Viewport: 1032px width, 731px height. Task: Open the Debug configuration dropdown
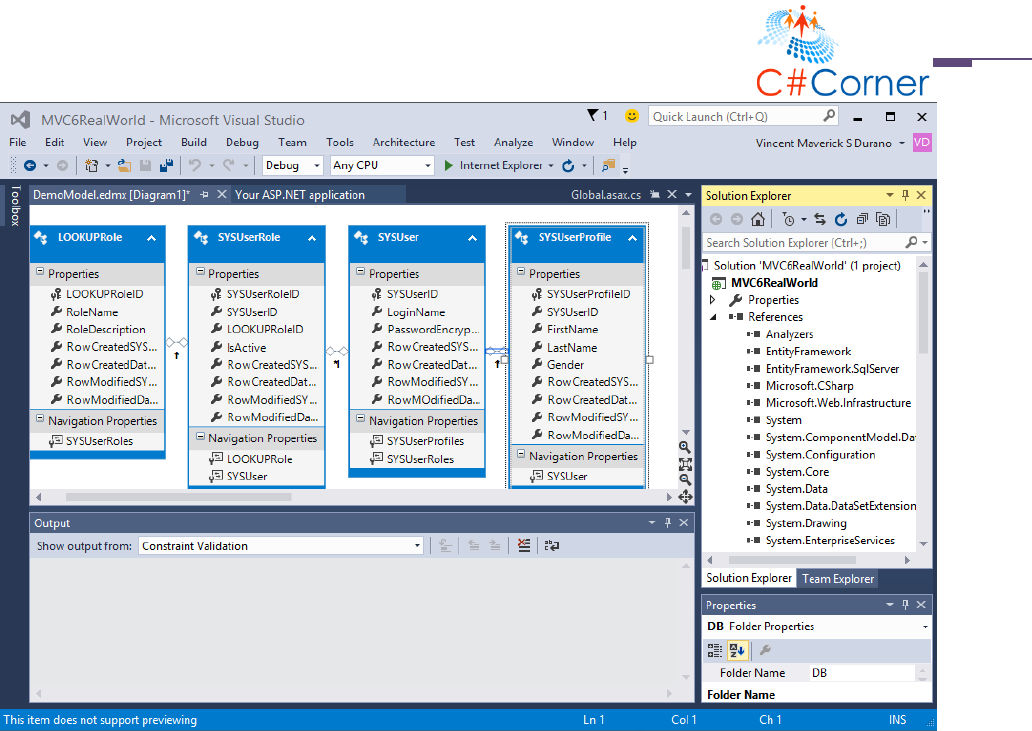coord(317,166)
